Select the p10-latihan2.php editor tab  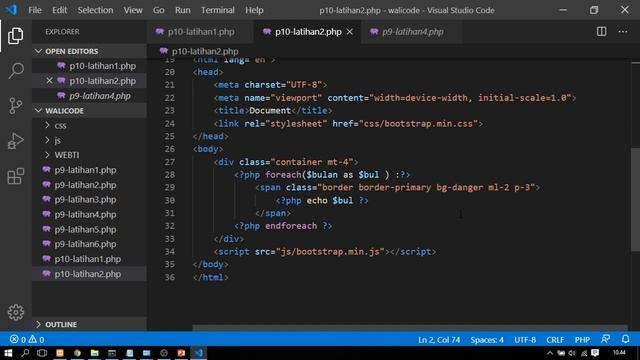[308, 32]
